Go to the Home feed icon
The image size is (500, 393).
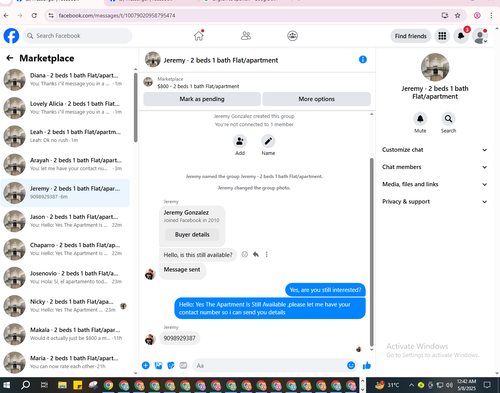click(x=199, y=36)
